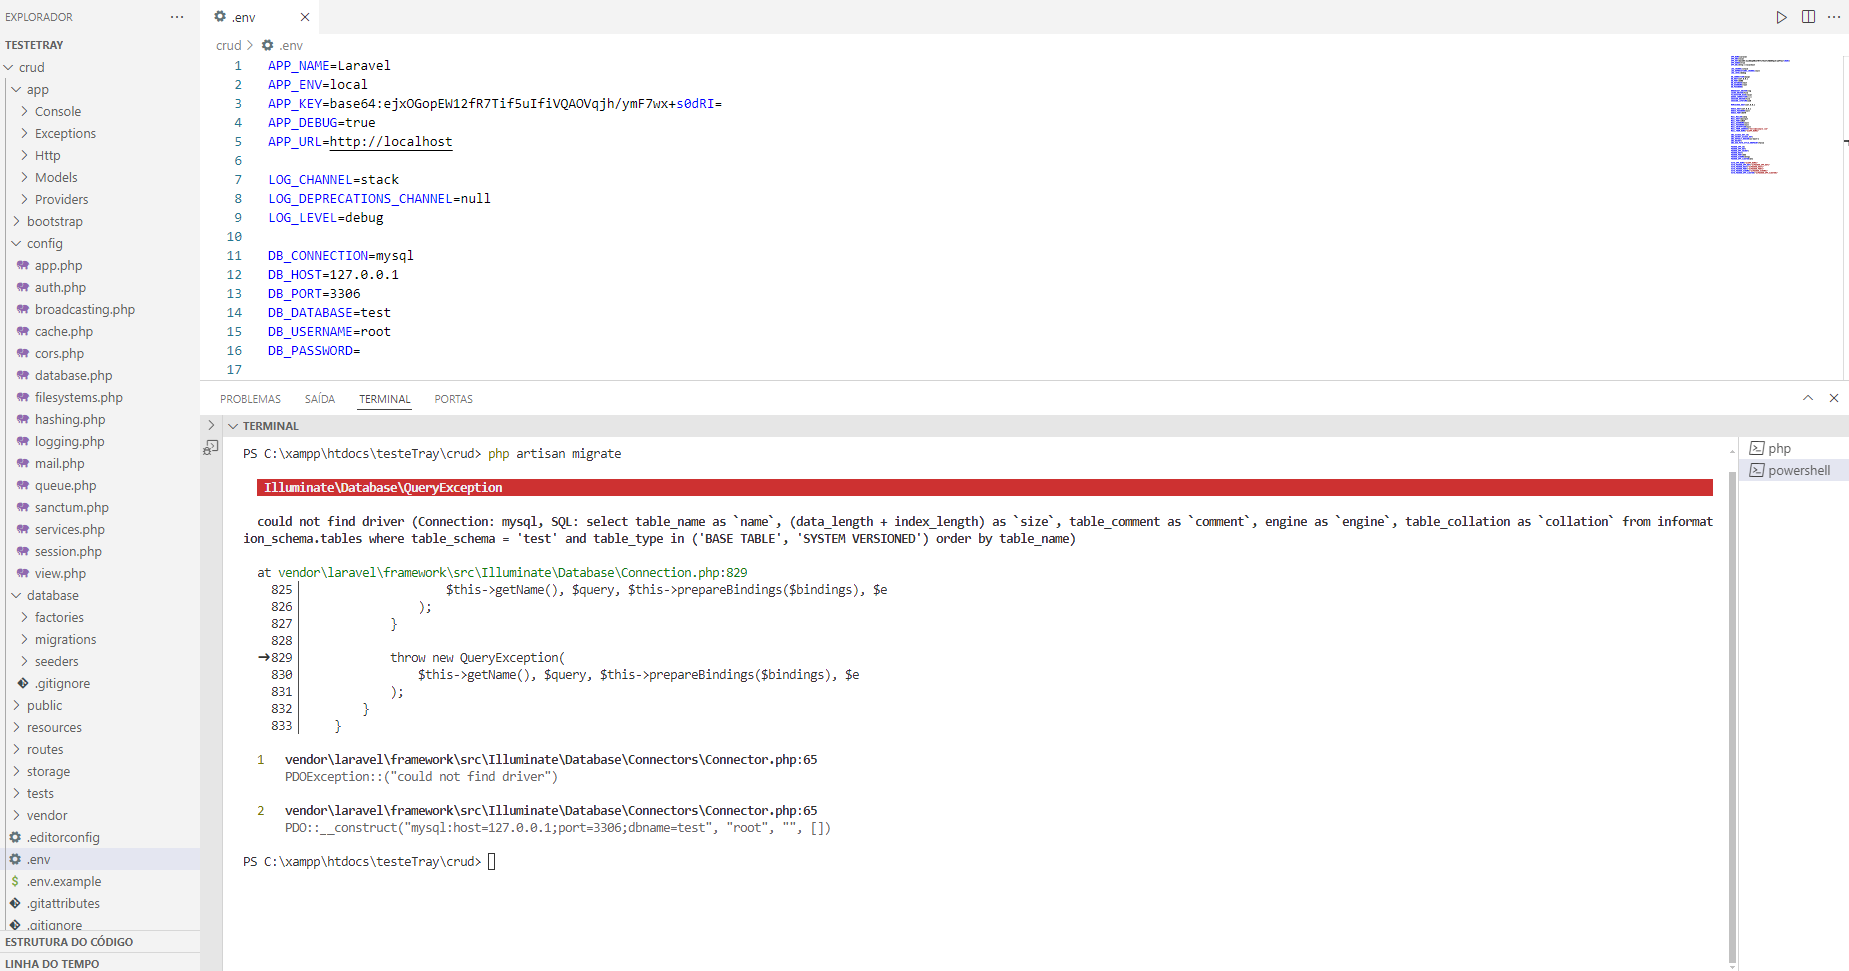Viewport: 1849px width, 971px height.
Task: Follow the http://localhost URL link
Action: pyautogui.click(x=391, y=142)
